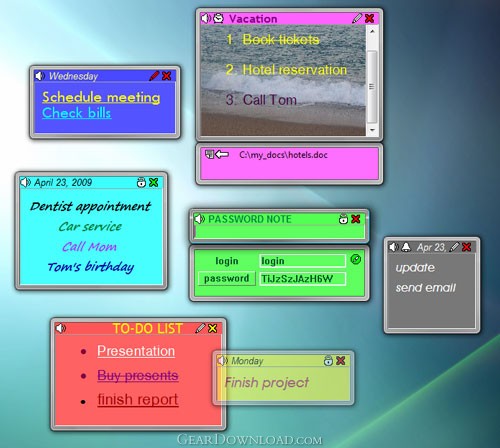Click the pencil icon on TO-DO LIST note
The image size is (500, 448).
click(x=200, y=328)
